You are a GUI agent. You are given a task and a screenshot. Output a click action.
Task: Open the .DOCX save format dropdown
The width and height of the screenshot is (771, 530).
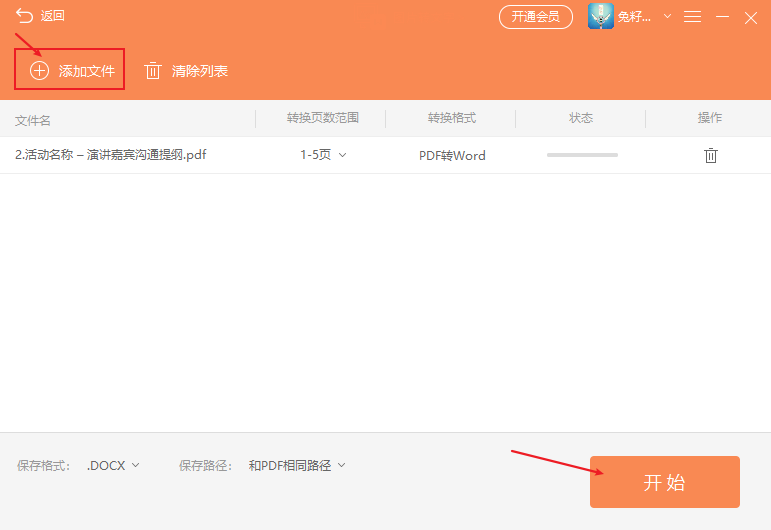click(113, 466)
